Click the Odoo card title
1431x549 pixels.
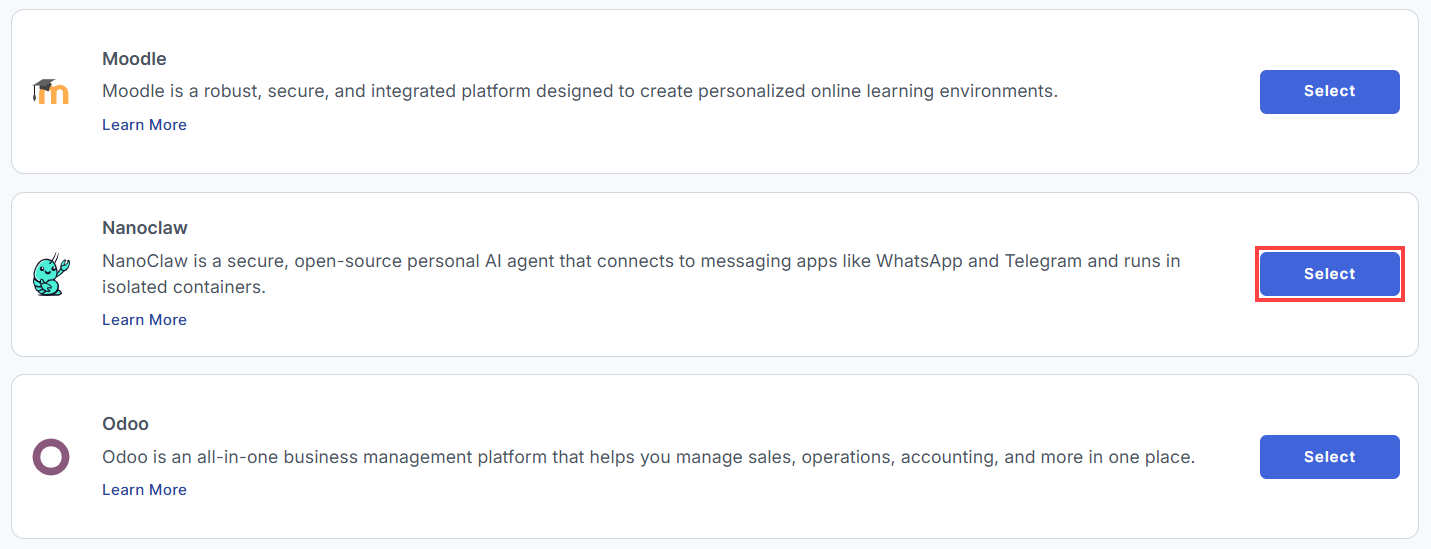125,424
